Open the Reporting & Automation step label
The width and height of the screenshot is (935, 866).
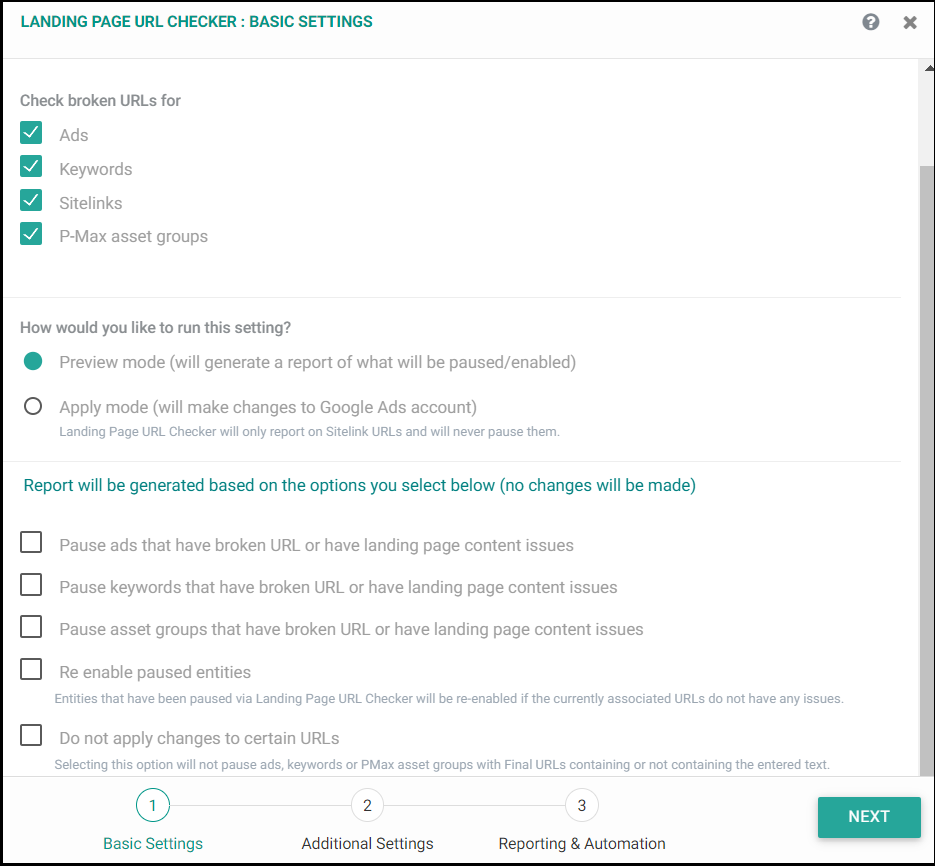point(582,843)
